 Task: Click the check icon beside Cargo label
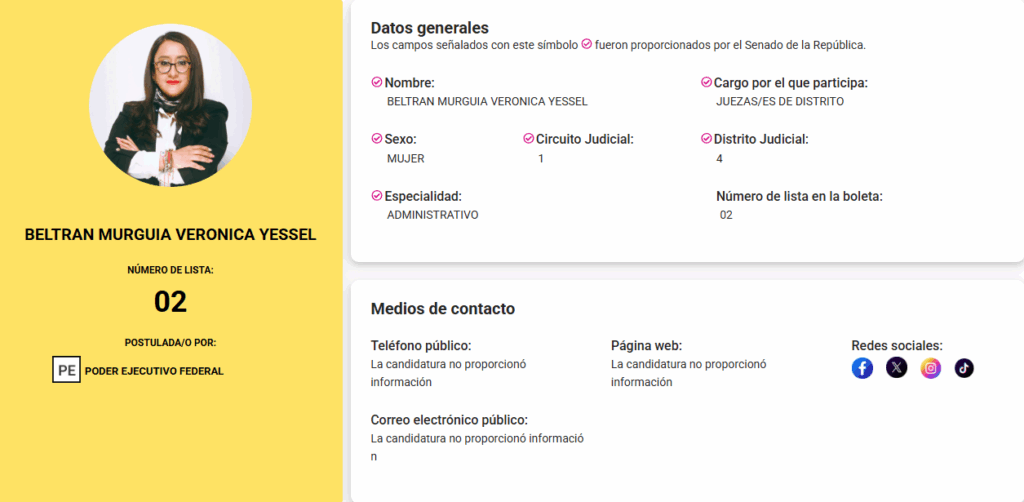706,82
